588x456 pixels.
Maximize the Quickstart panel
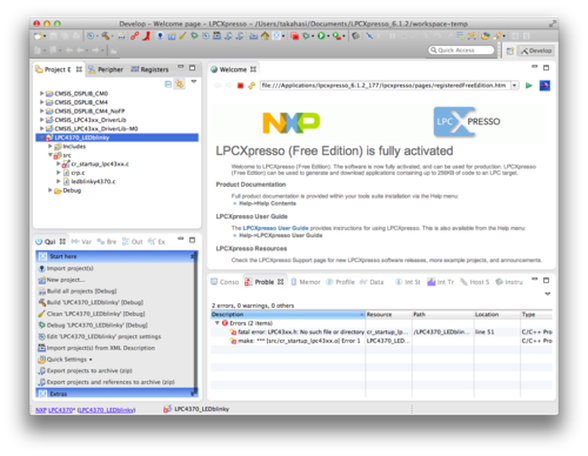point(192,240)
